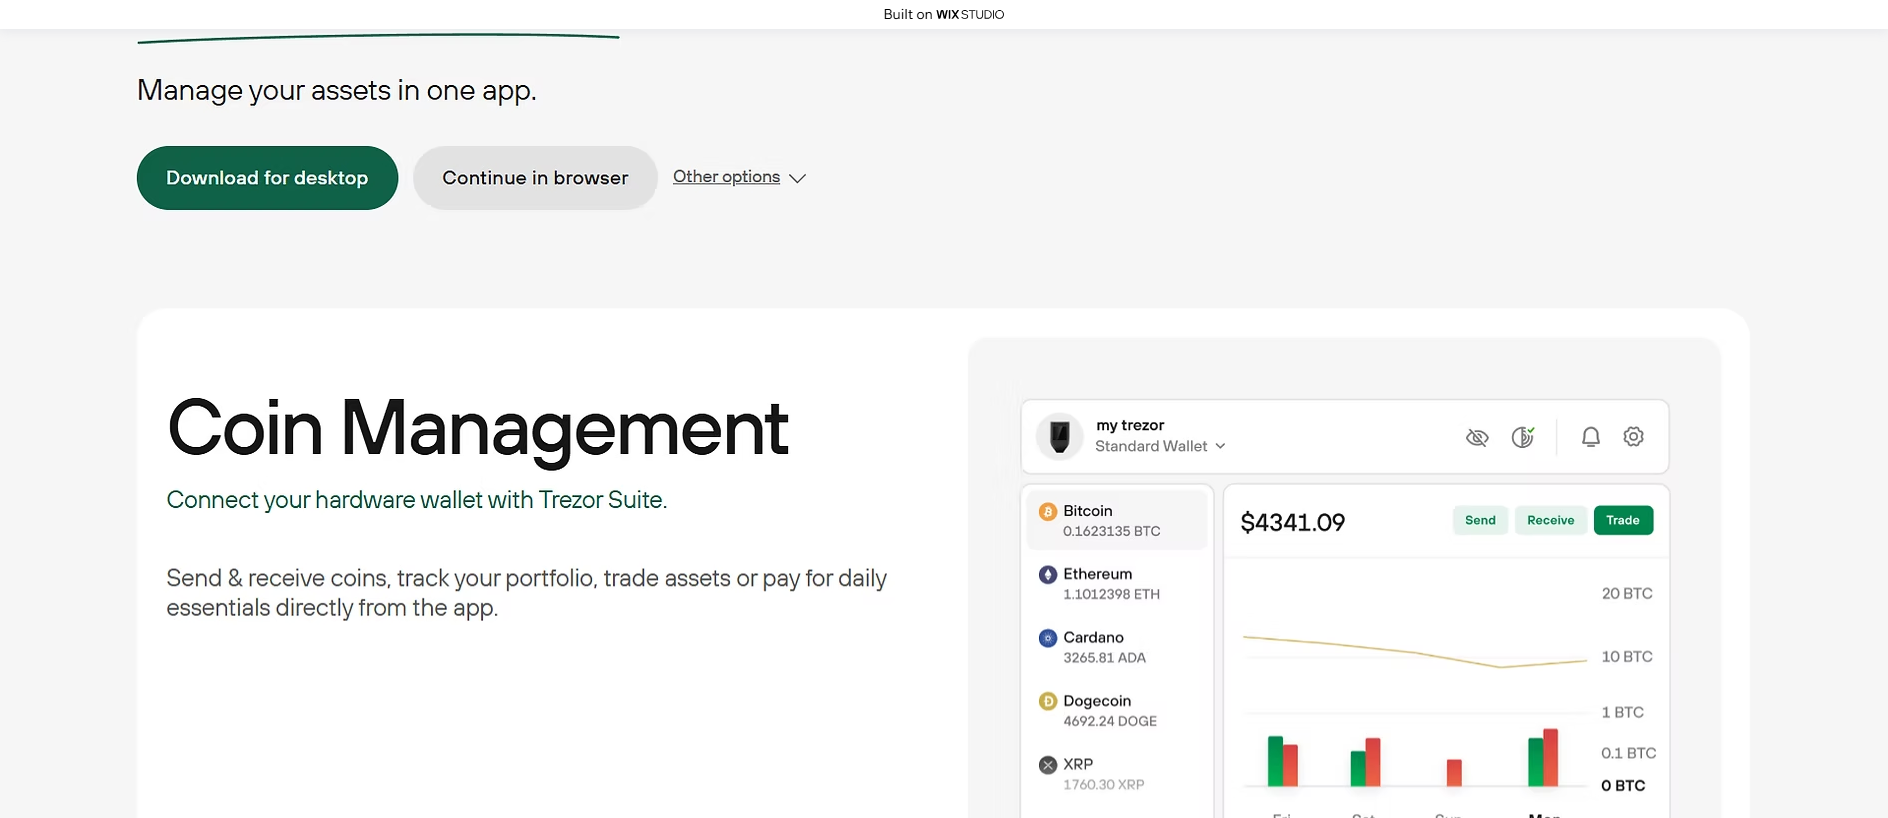
Task: Click the orange Bitcoin coin icon
Action: (x=1048, y=512)
